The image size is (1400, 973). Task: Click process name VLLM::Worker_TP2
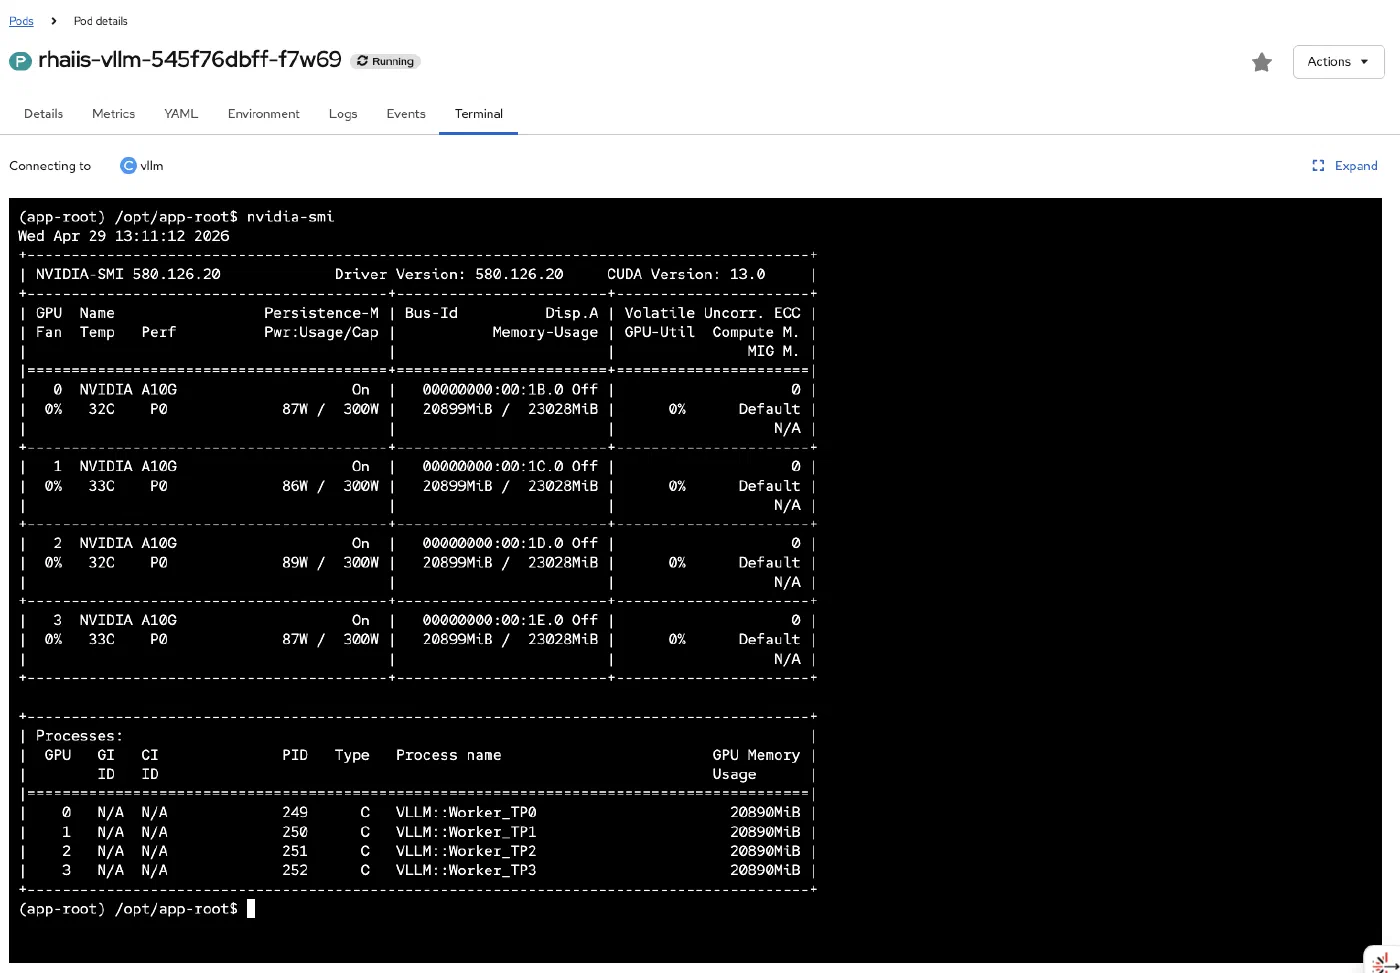pos(466,851)
